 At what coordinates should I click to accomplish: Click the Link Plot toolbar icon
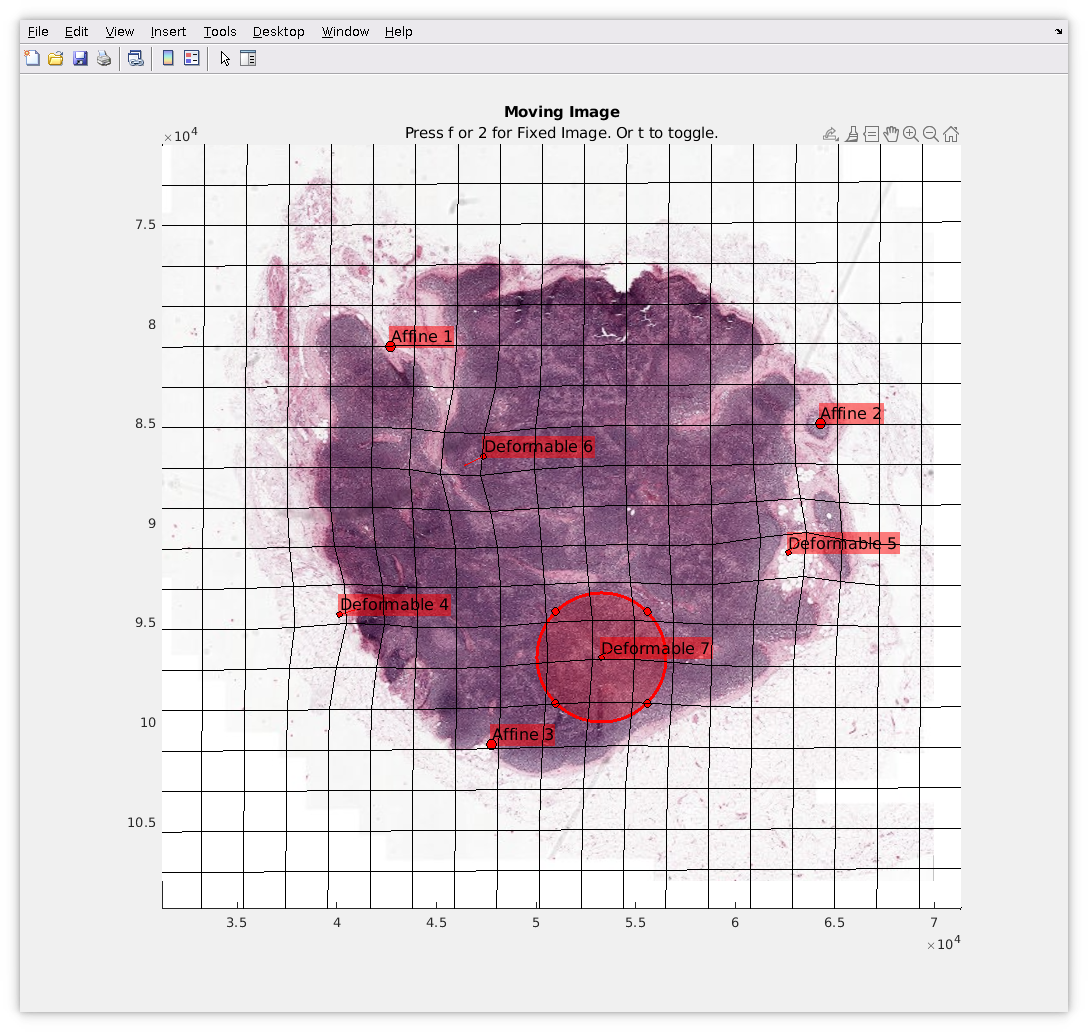(136, 58)
